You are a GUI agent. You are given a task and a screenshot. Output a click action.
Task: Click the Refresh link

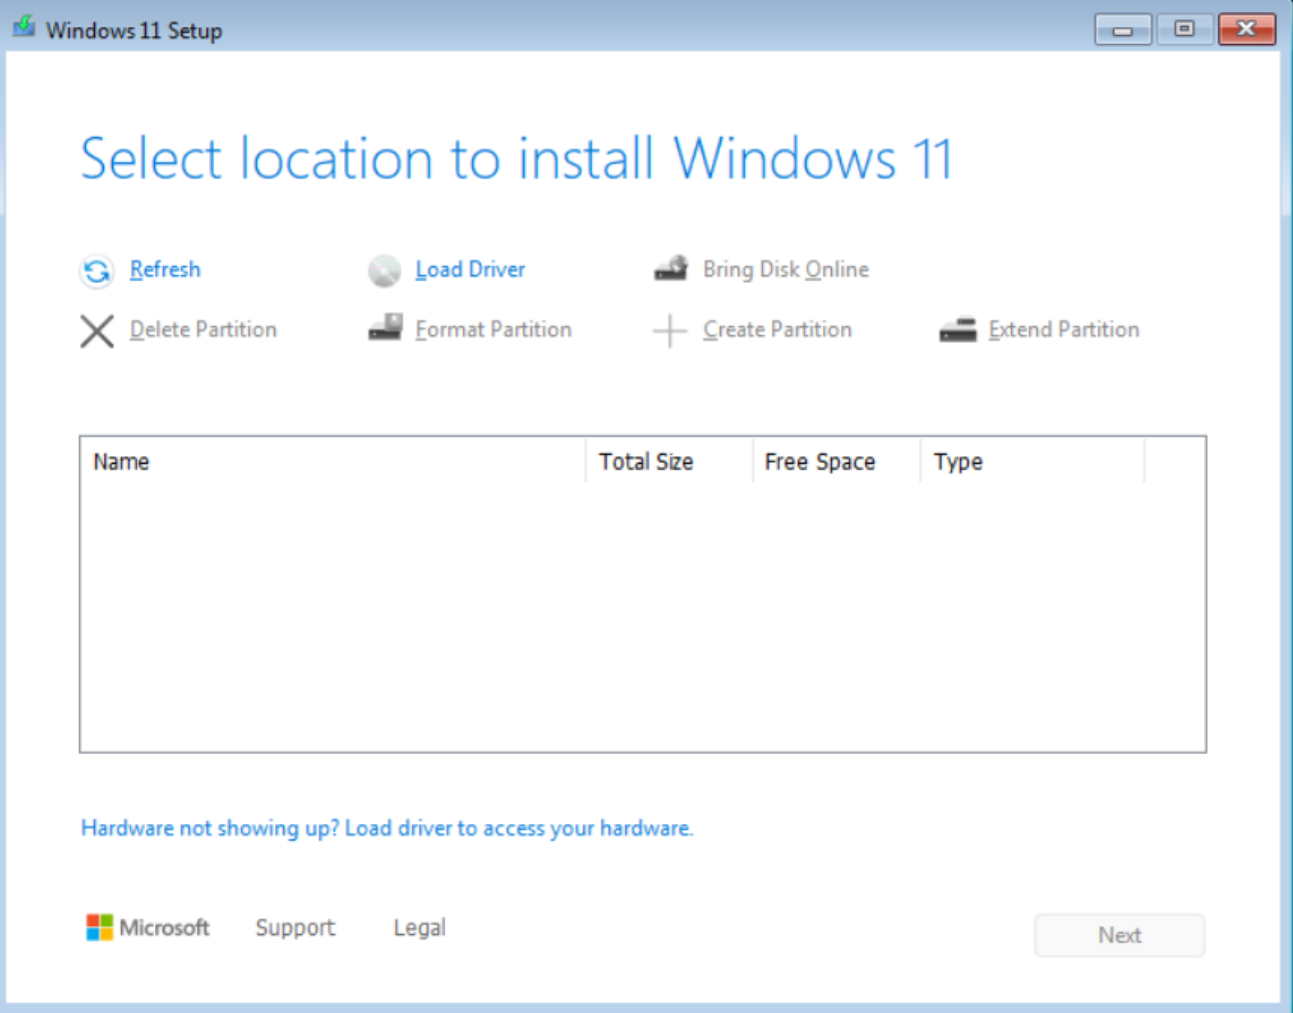point(165,269)
